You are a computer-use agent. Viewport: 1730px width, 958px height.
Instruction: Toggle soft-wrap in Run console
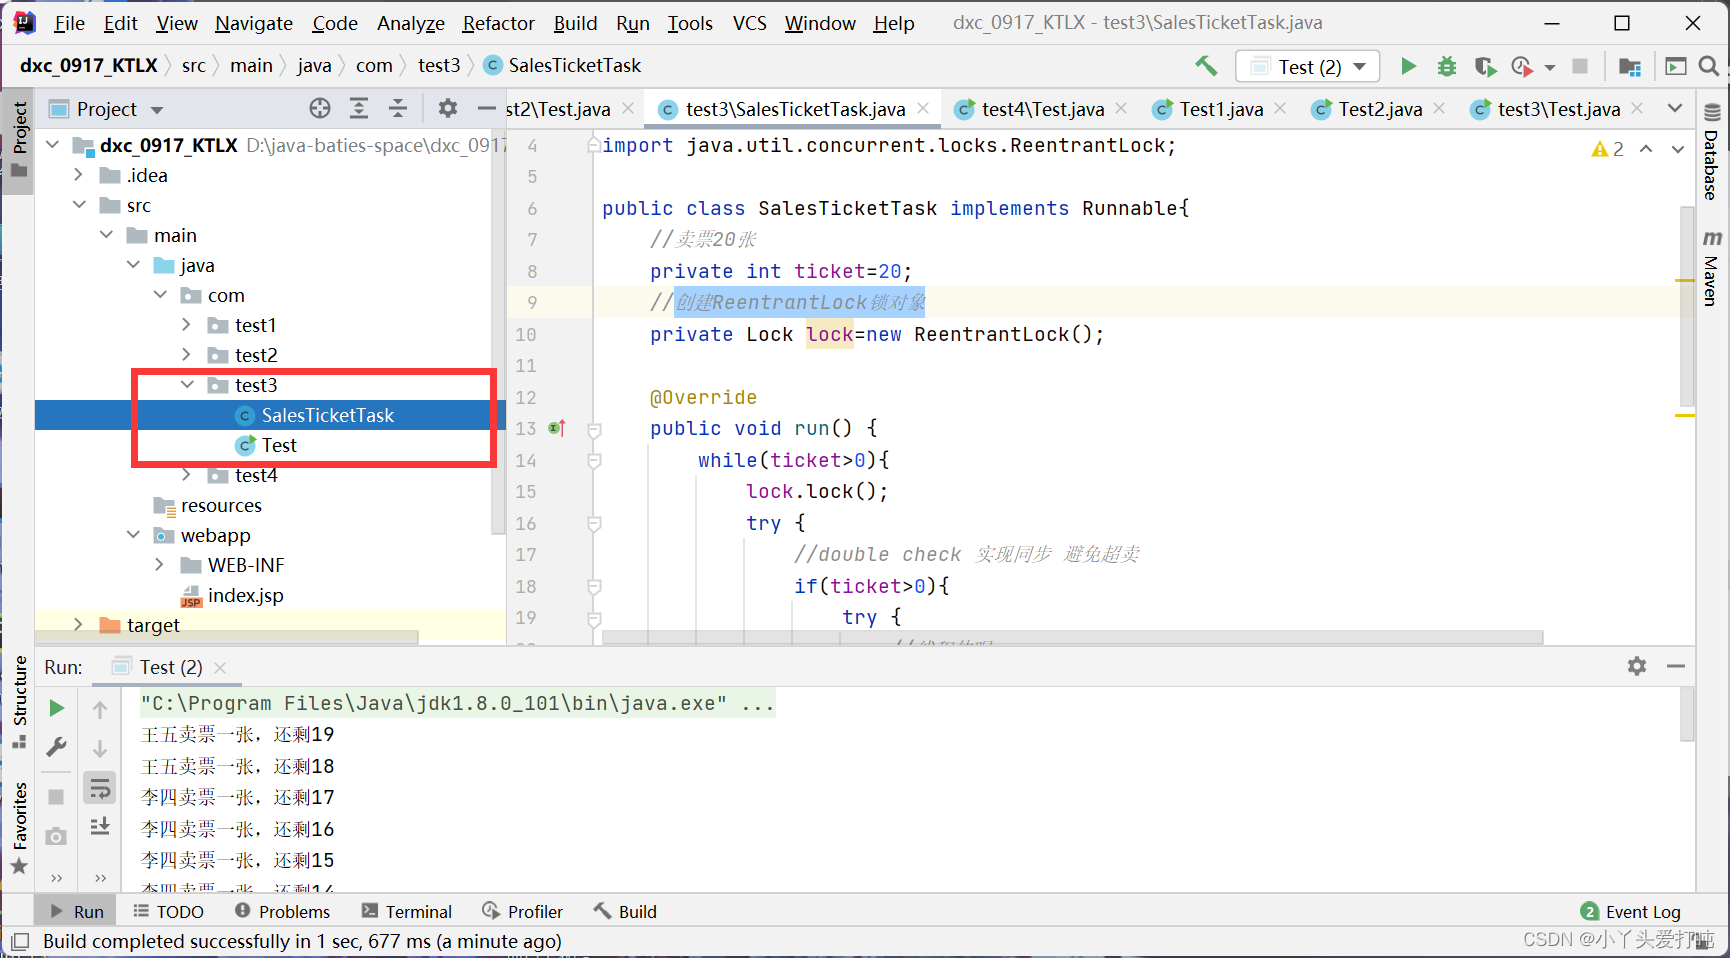point(100,788)
